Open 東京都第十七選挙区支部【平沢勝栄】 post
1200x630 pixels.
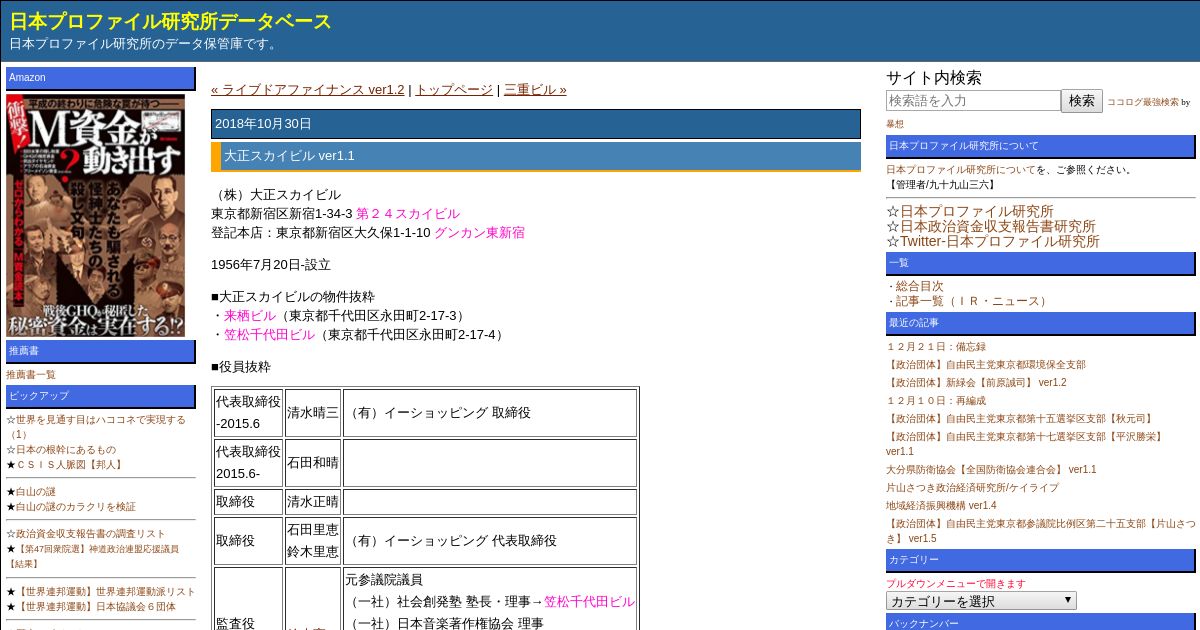click(x=1026, y=444)
